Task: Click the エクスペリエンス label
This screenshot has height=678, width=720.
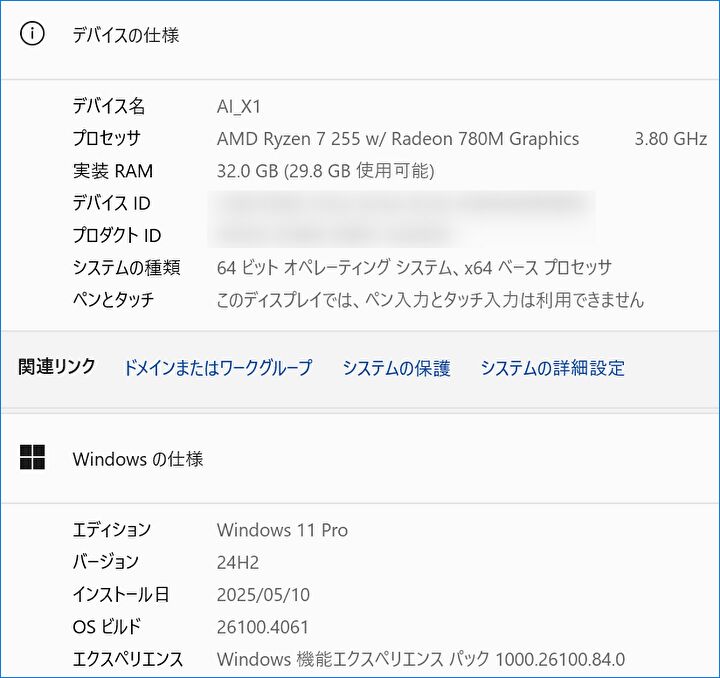Action: click(x=128, y=659)
